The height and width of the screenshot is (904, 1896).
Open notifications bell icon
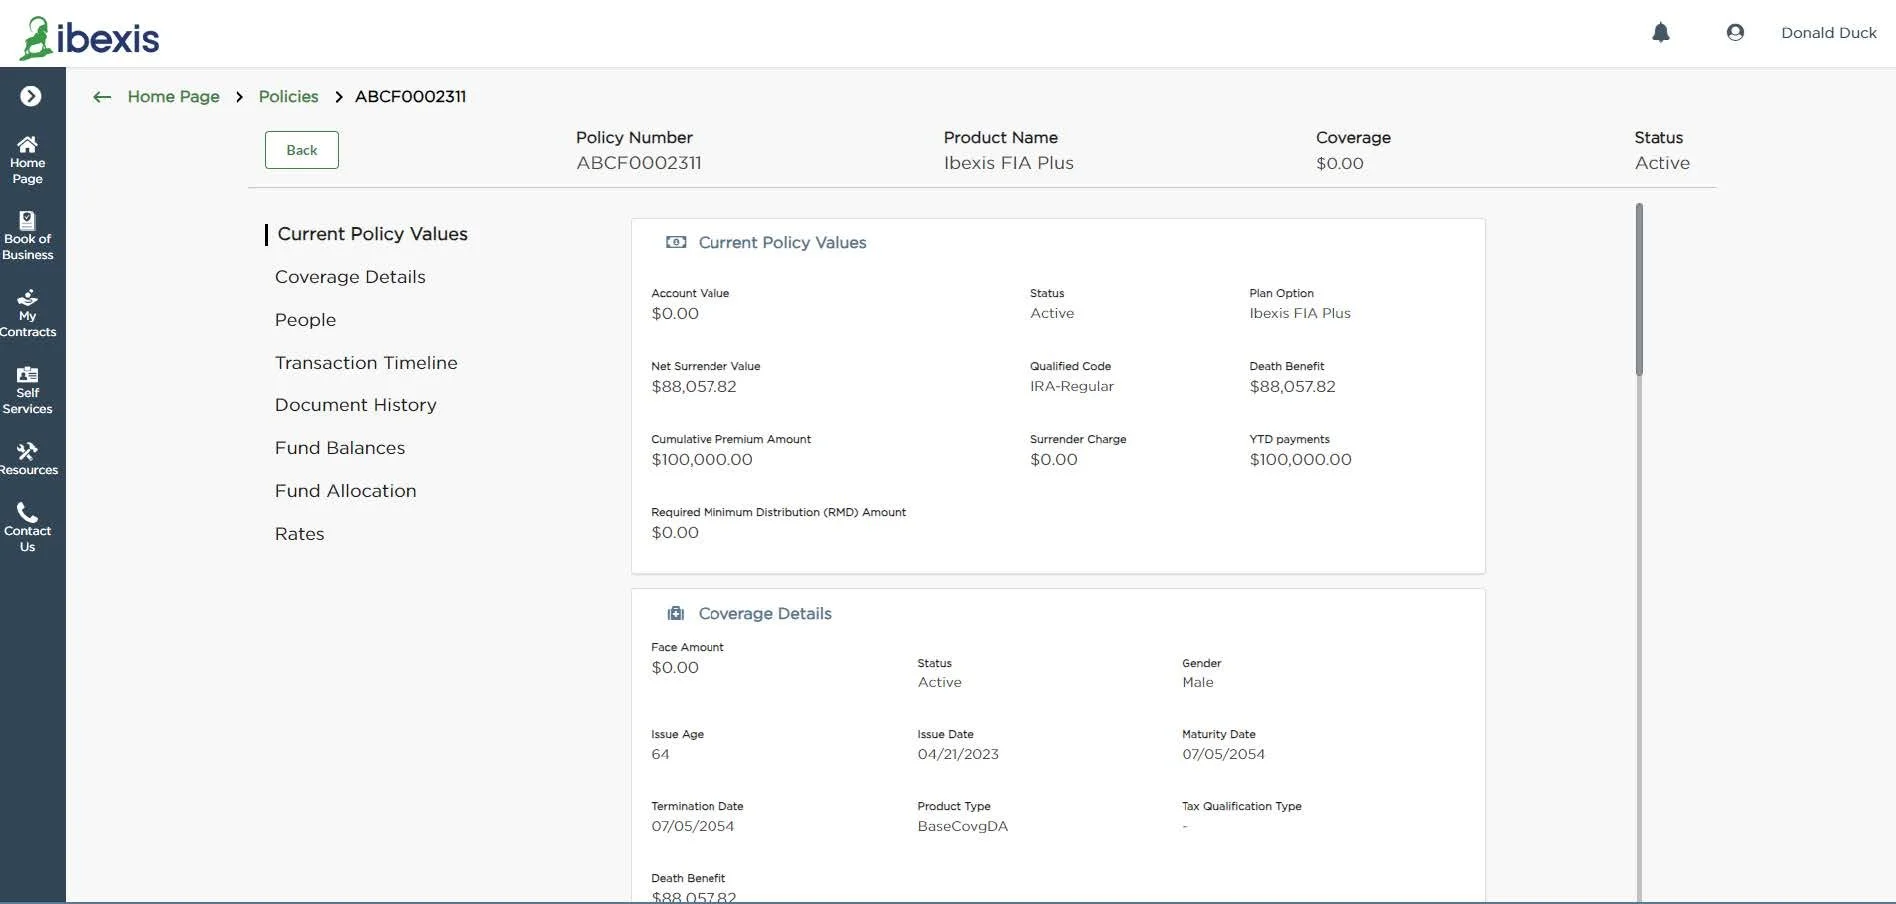tap(1661, 33)
